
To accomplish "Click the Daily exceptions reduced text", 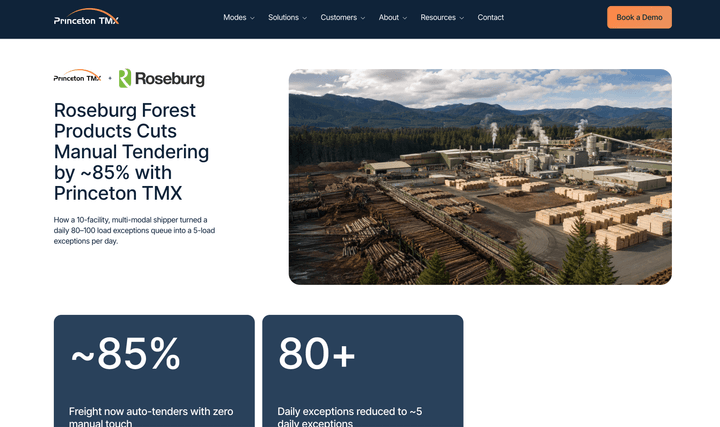I will (x=350, y=417).
